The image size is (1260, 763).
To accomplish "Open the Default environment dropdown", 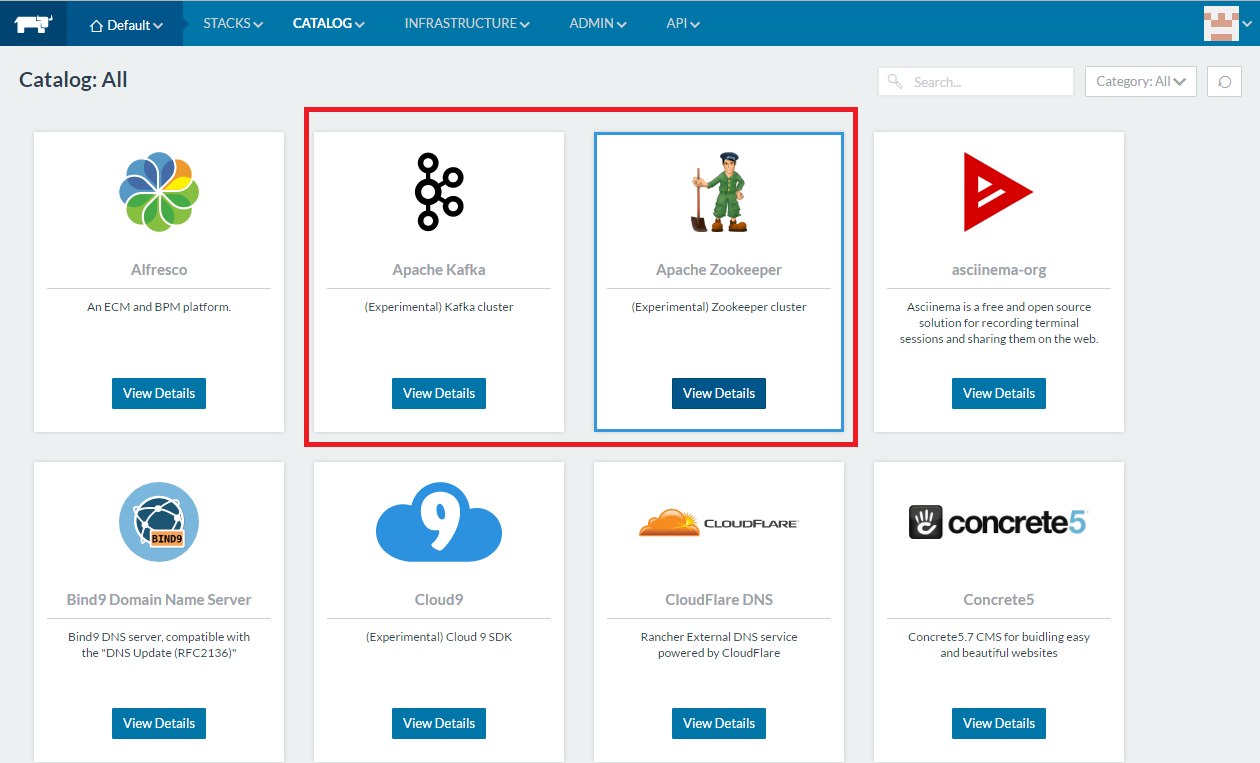I will coord(126,25).
